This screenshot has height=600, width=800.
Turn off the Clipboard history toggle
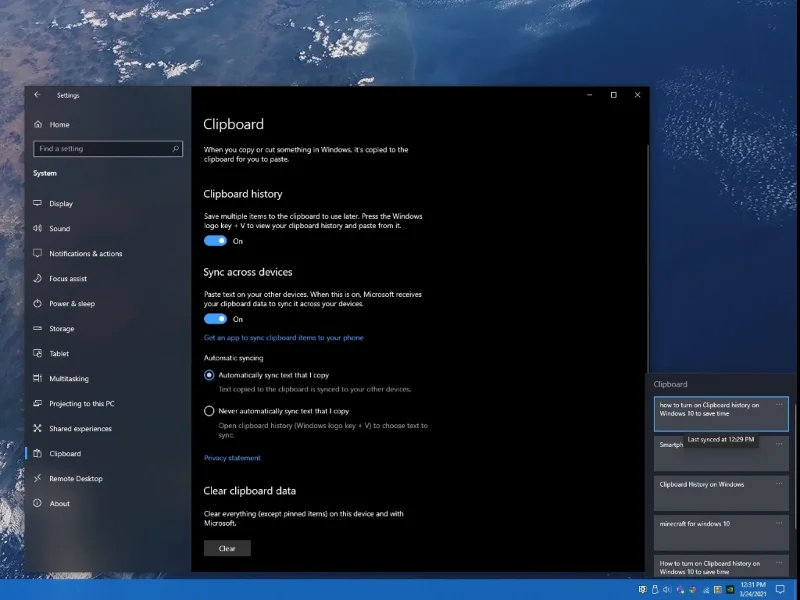click(215, 241)
